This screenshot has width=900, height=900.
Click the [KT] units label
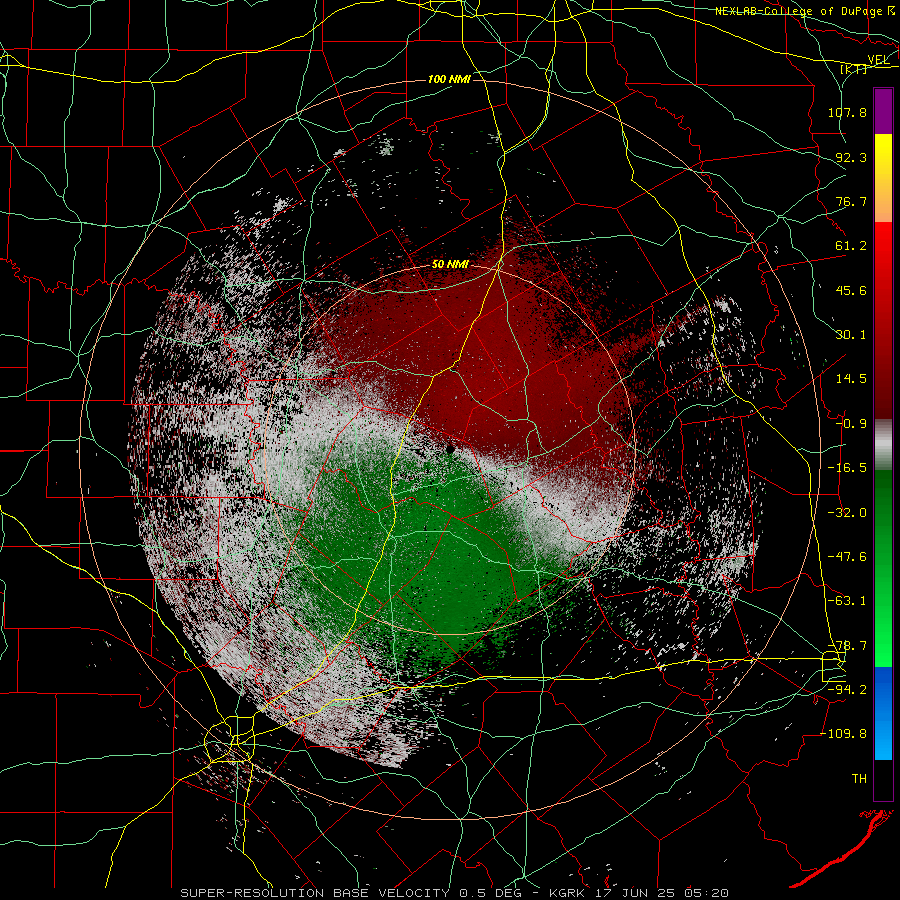[854, 69]
